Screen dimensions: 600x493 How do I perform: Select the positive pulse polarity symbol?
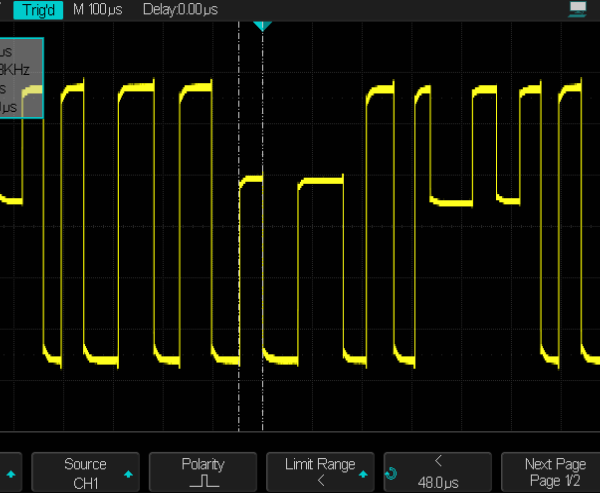pos(203,481)
